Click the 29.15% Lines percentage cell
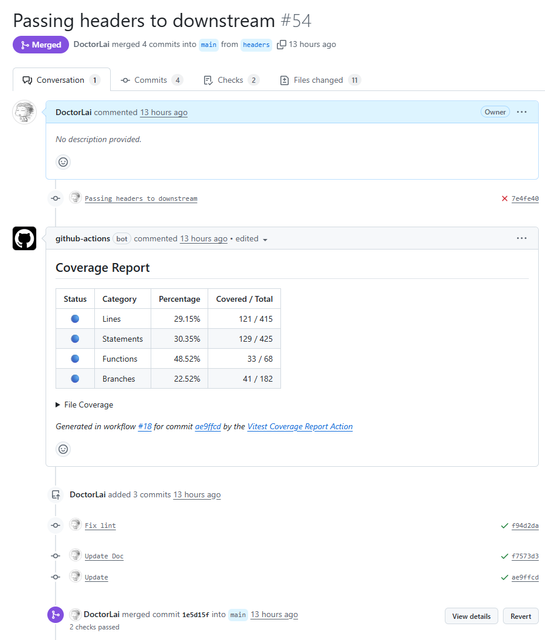545x640 pixels. tap(179, 319)
